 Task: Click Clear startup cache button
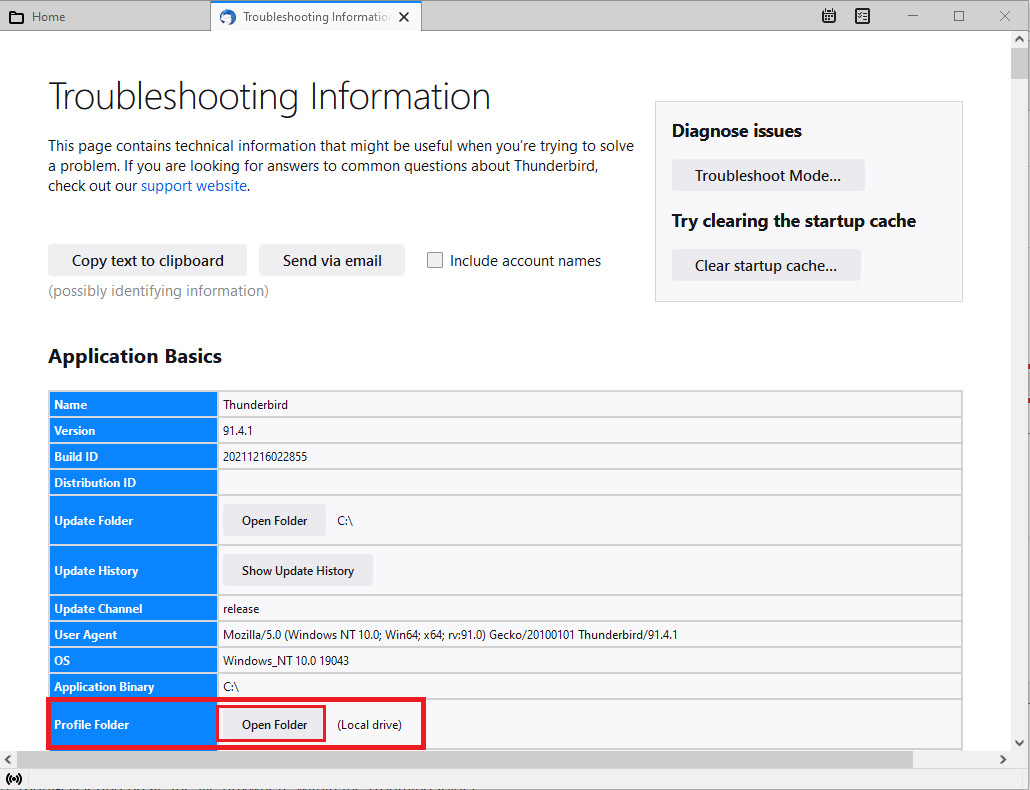point(766,265)
